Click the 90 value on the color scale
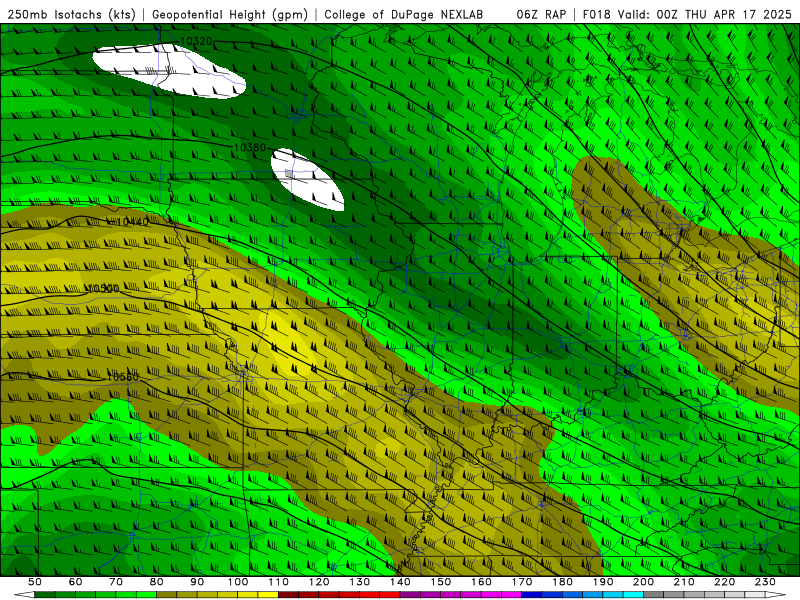This screenshot has height=600, width=800. pos(197,582)
